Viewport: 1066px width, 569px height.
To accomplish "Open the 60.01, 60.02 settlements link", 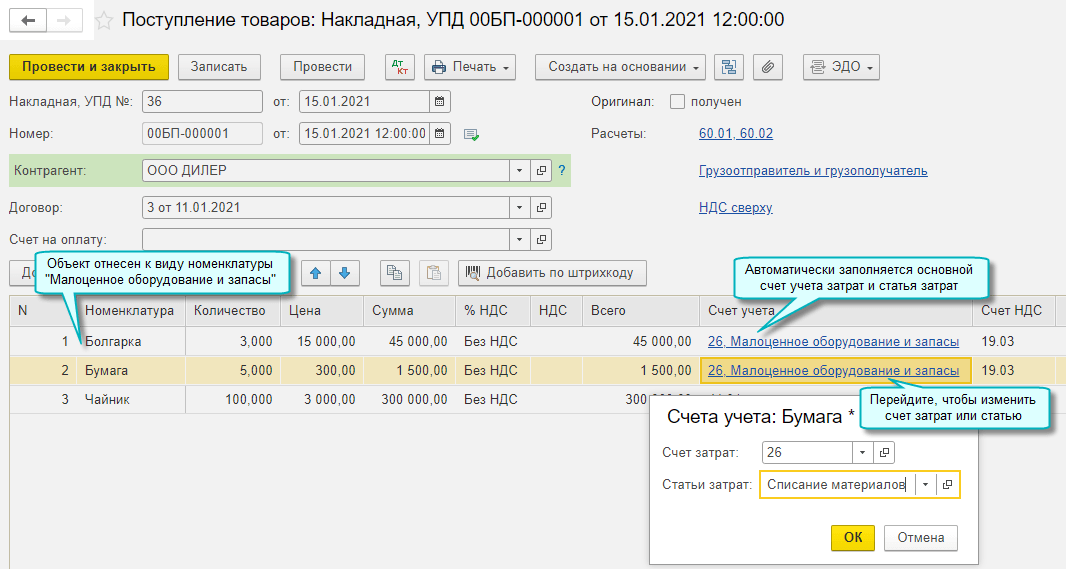I will coord(735,133).
